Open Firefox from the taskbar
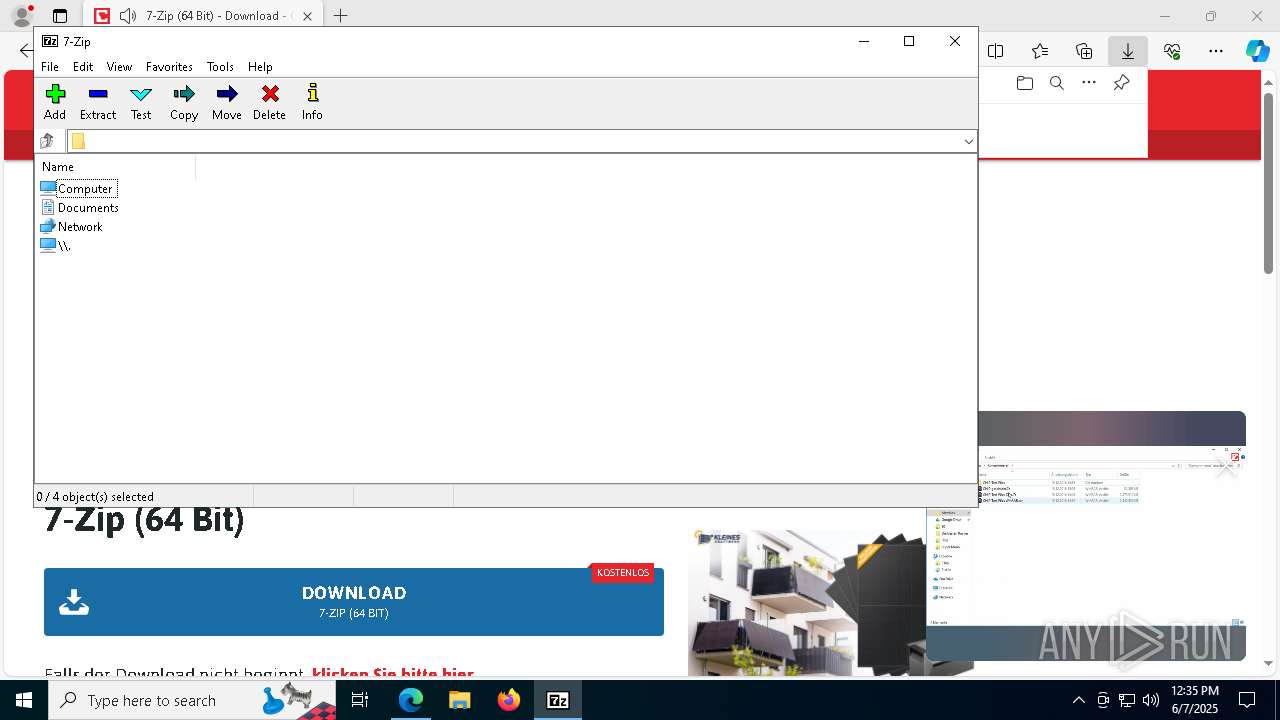The width and height of the screenshot is (1280, 720). click(509, 700)
